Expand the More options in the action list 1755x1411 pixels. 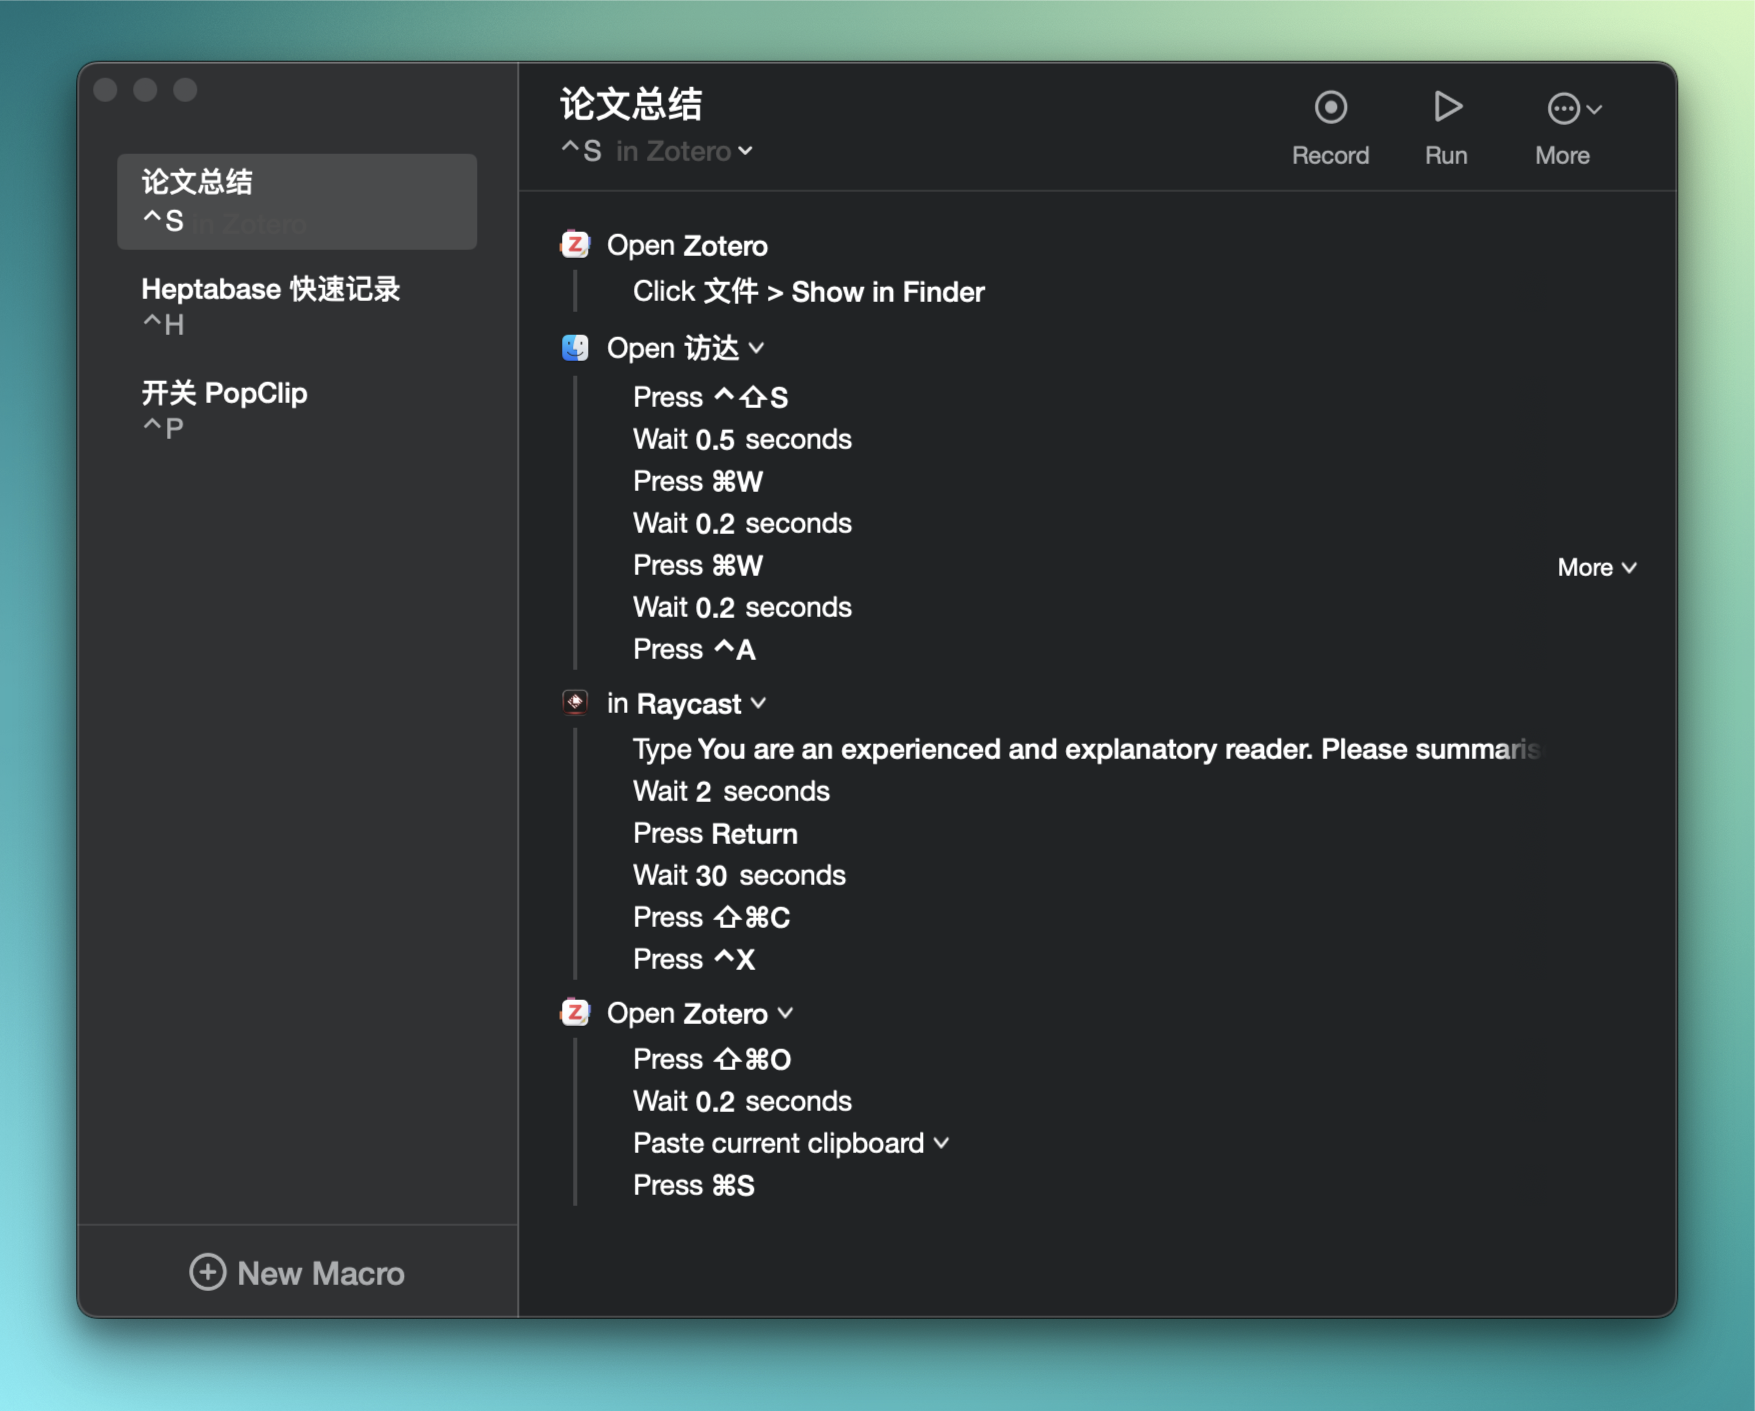[1596, 567]
